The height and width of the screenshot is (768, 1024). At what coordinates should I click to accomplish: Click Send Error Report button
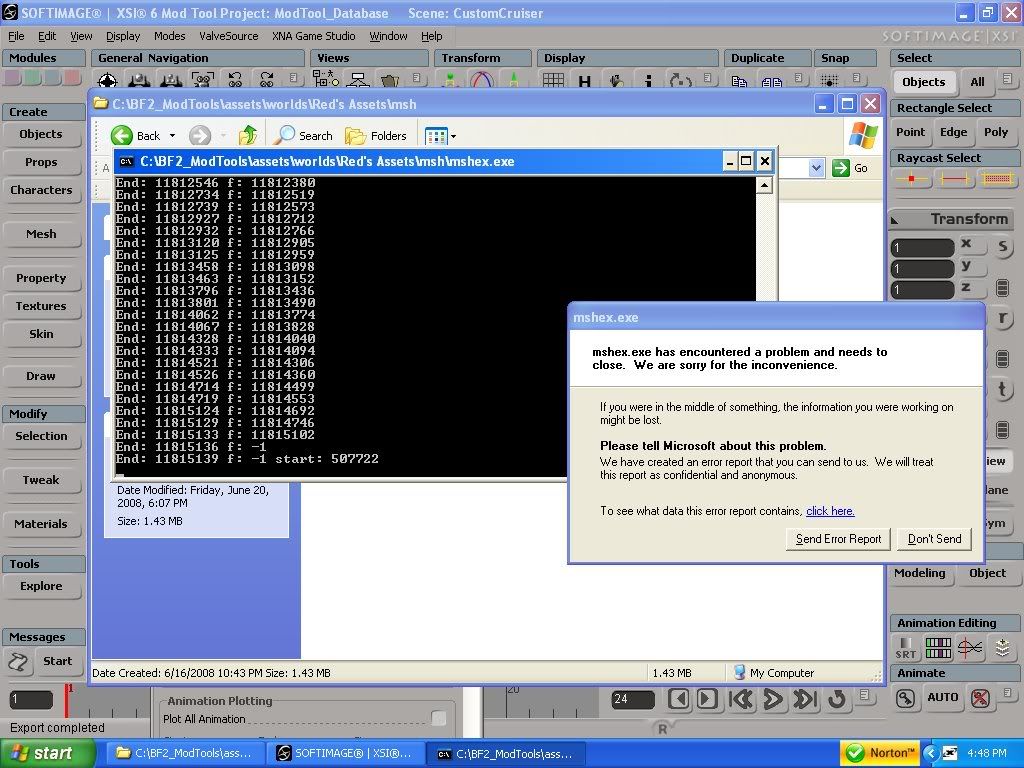tap(839, 539)
